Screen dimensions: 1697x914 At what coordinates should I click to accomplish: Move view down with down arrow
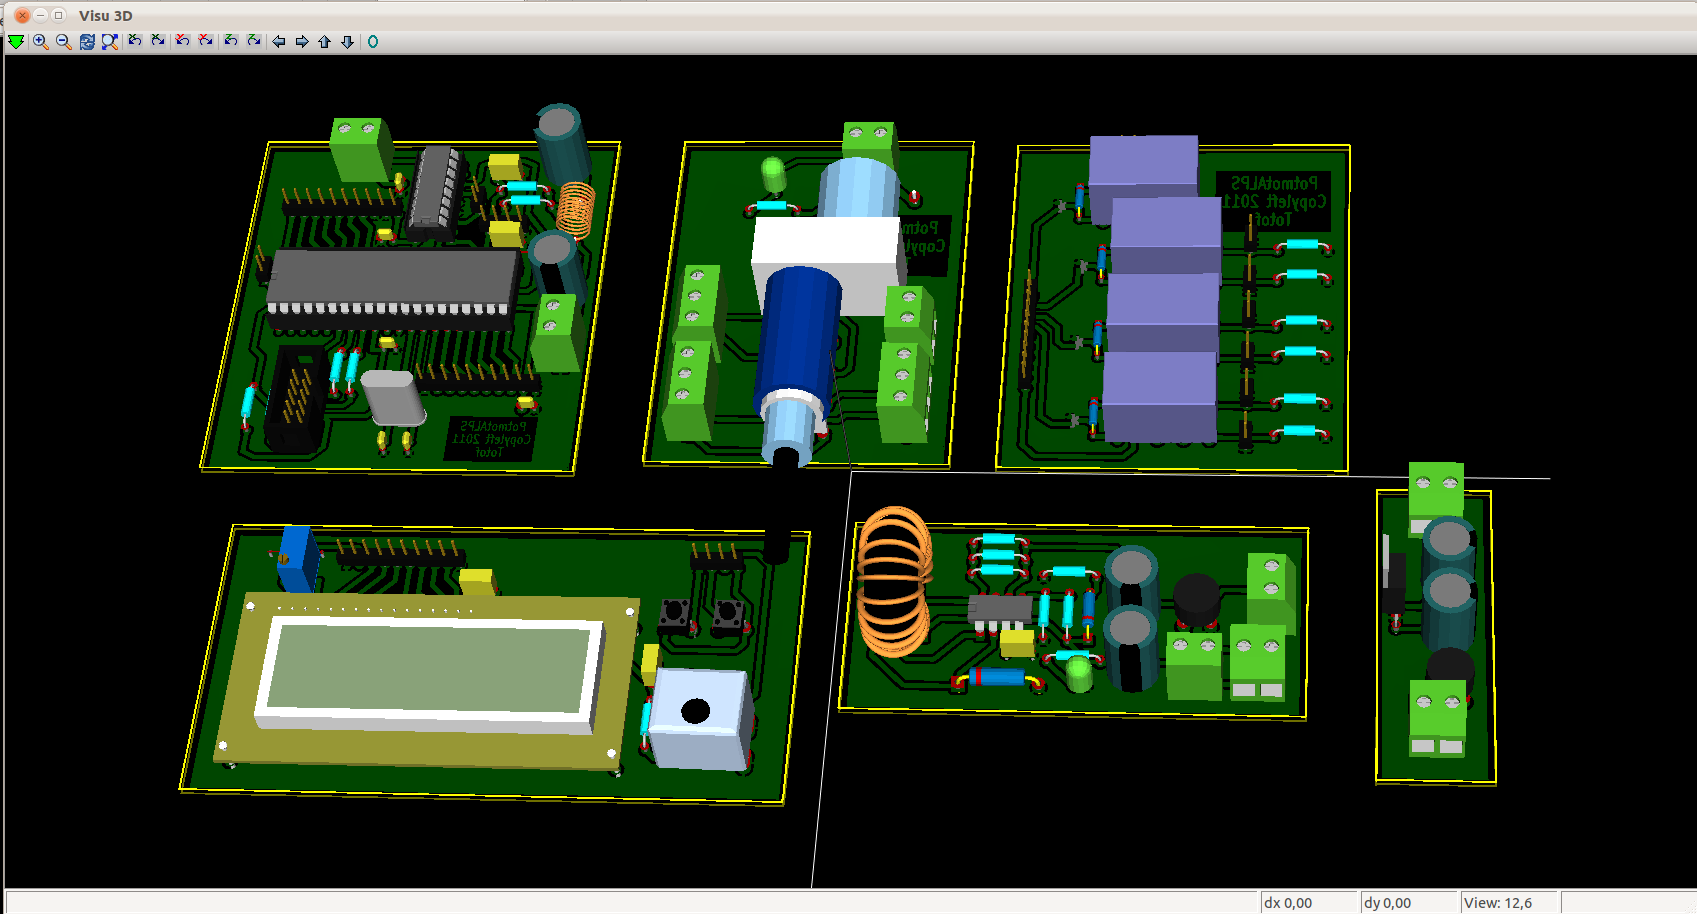coord(347,41)
